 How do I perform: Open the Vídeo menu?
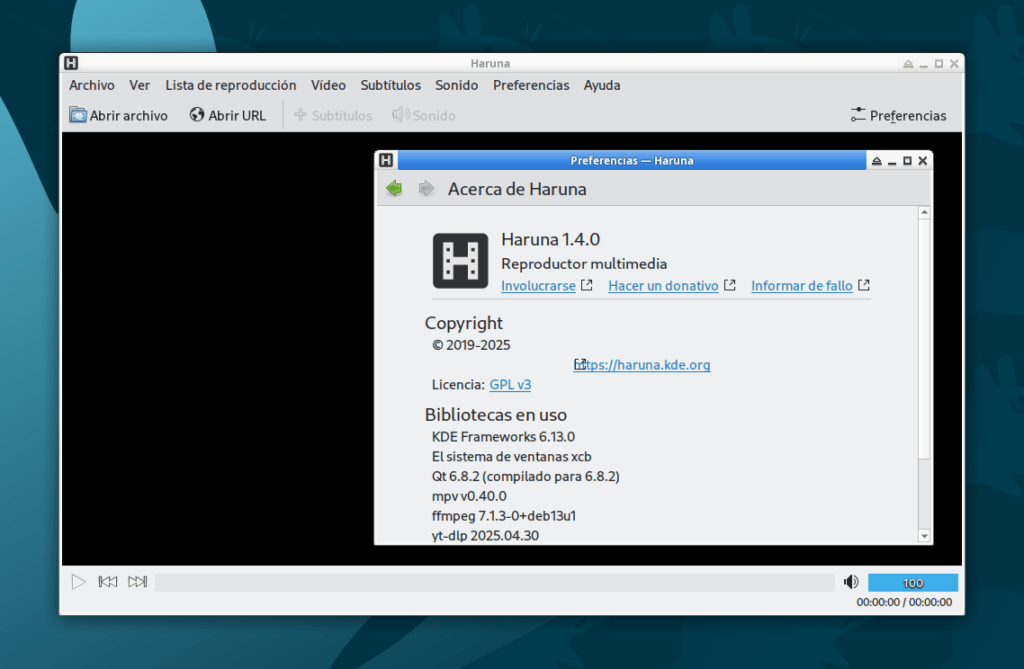coord(328,85)
